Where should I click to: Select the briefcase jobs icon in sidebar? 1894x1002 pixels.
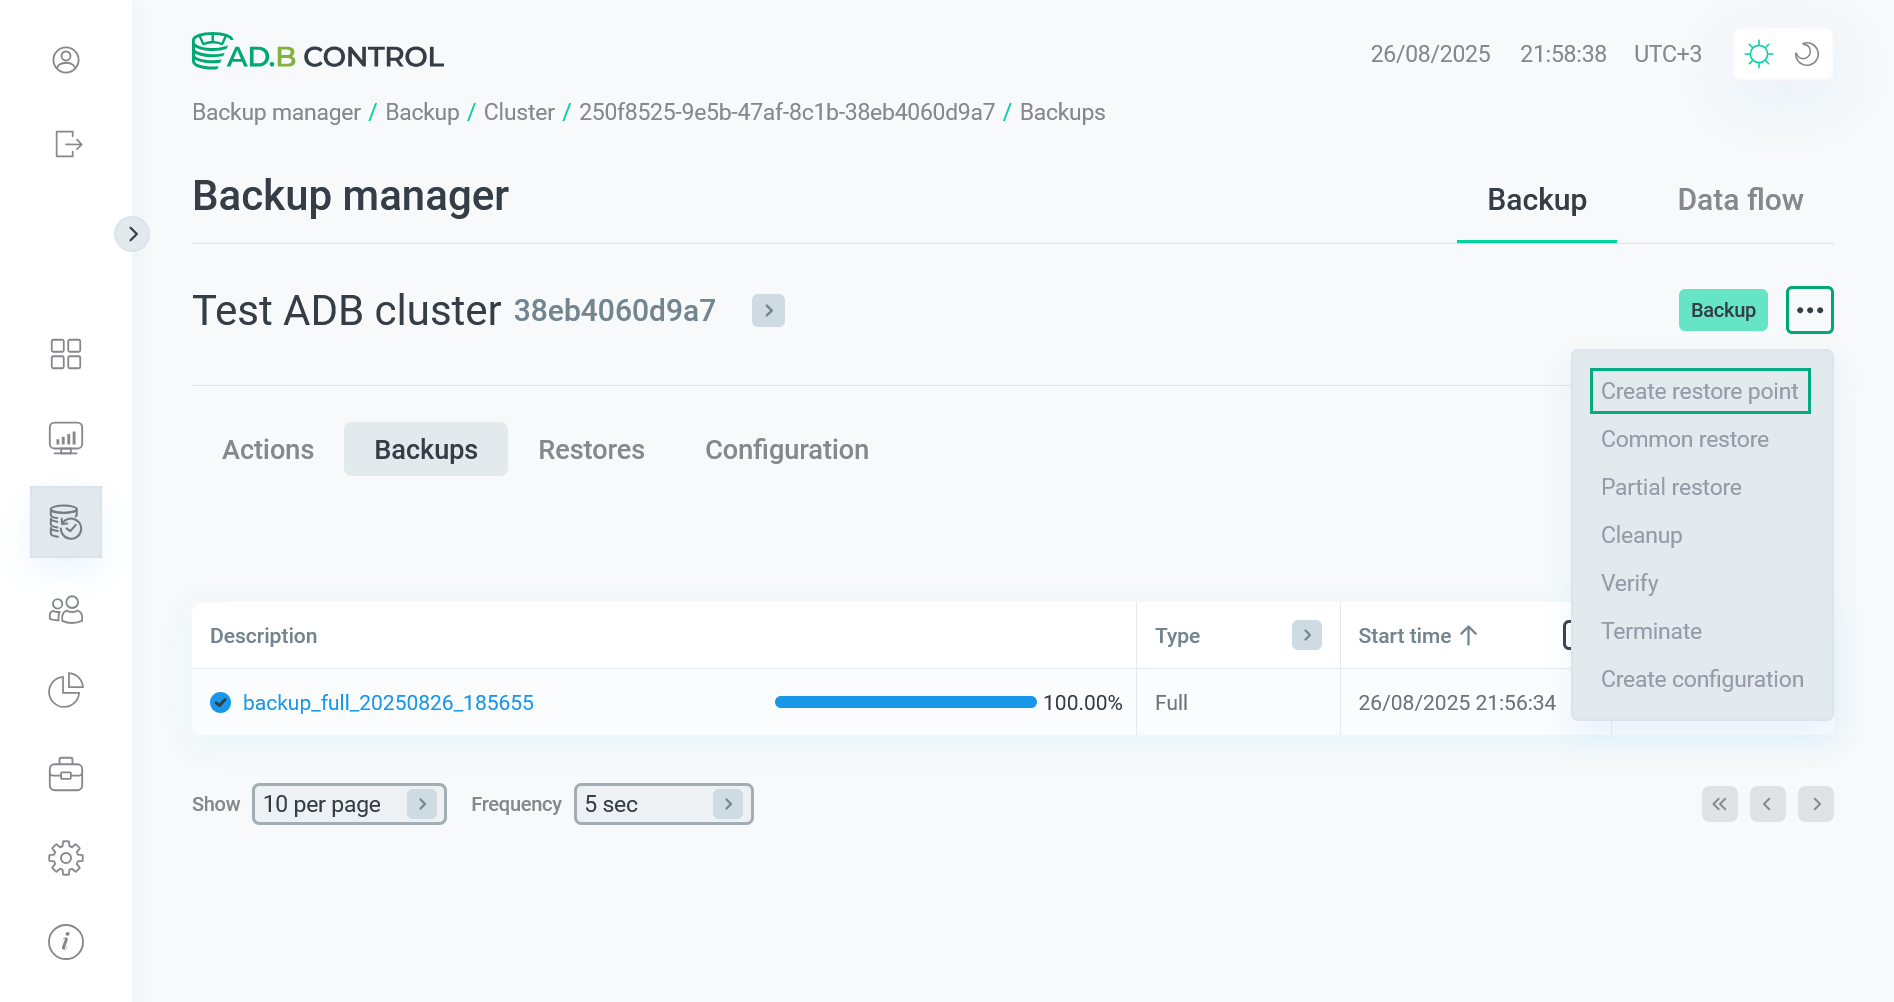pos(66,773)
